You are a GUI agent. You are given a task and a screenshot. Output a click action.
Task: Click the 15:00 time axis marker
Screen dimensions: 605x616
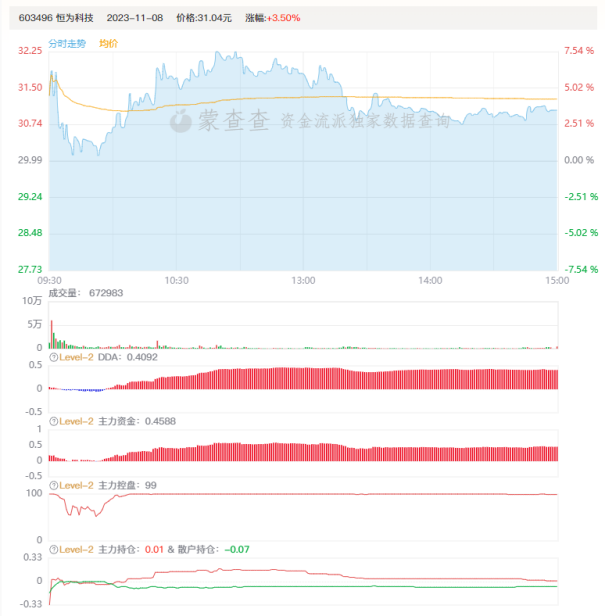557,280
